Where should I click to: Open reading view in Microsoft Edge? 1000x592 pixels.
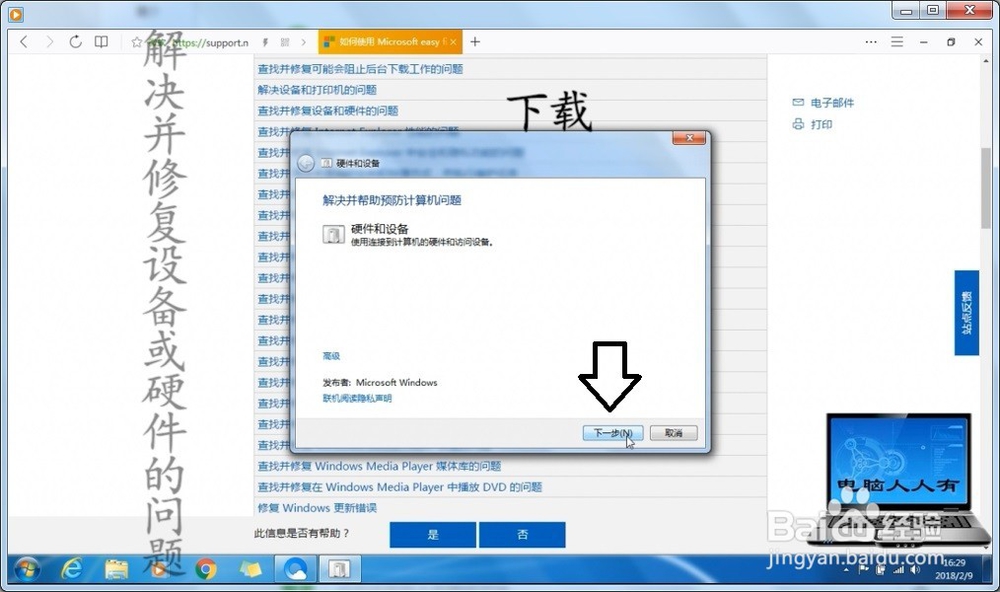[x=100, y=42]
